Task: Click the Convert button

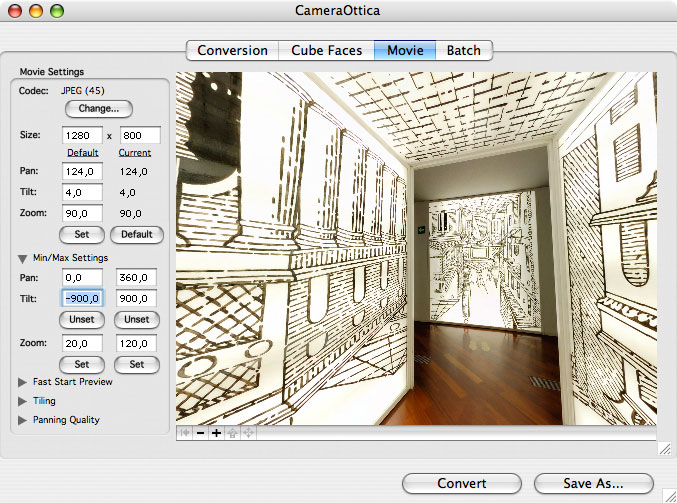Action: click(x=462, y=484)
